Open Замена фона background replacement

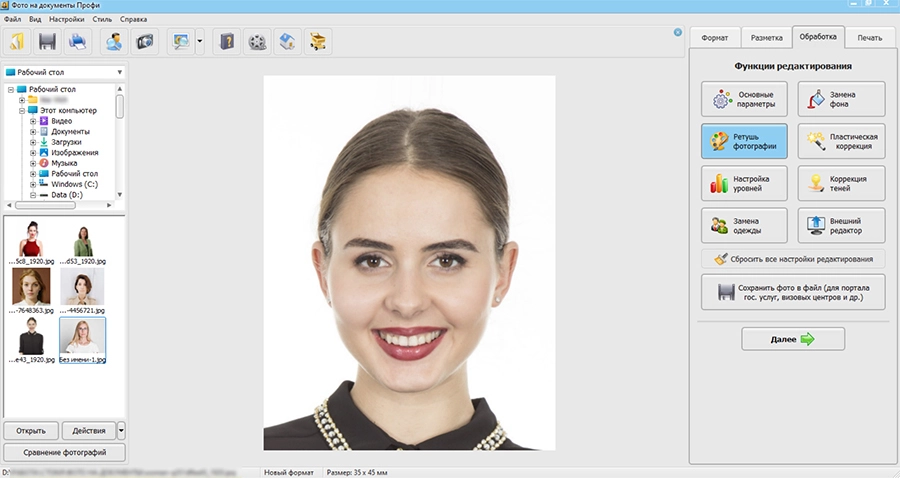(840, 99)
